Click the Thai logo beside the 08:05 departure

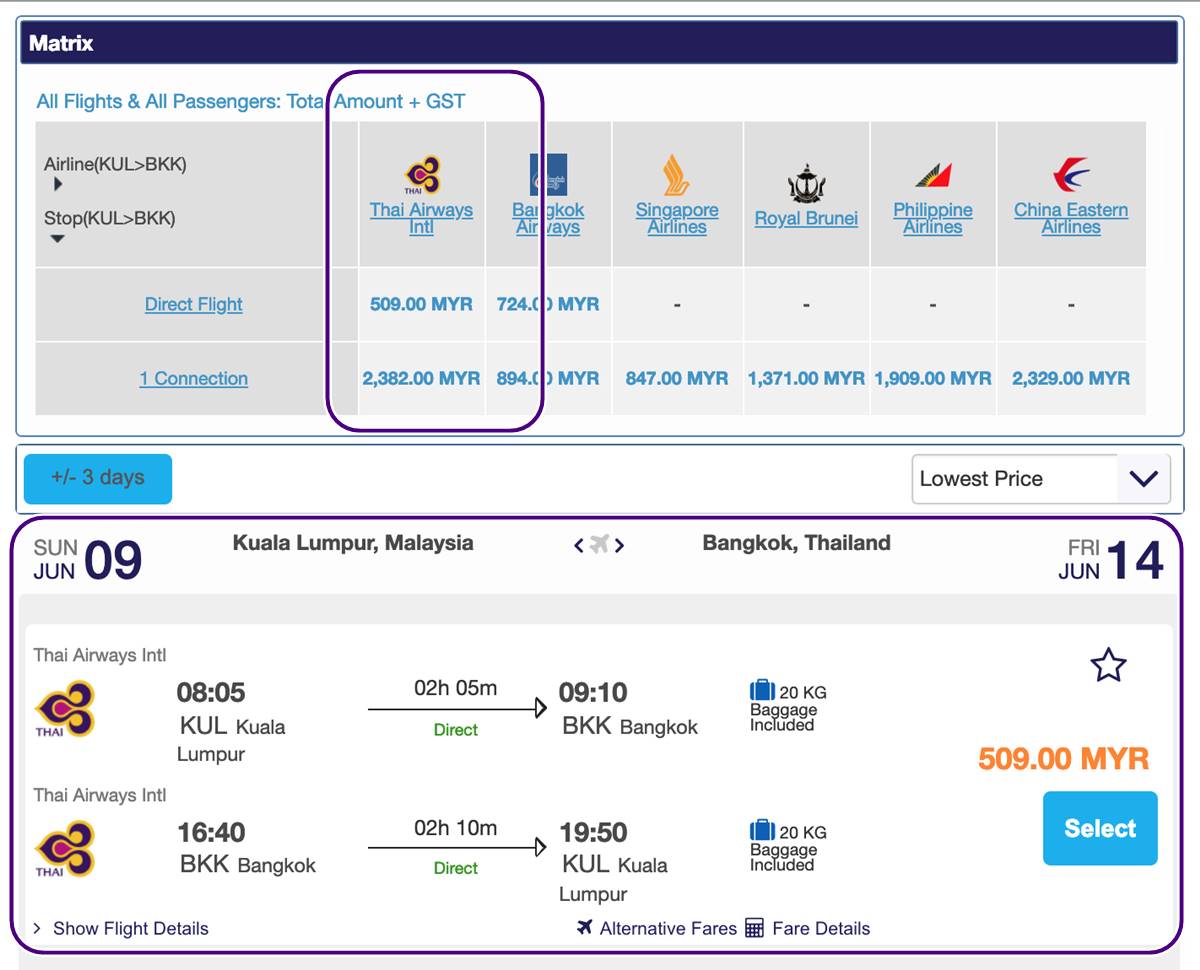coord(65,709)
